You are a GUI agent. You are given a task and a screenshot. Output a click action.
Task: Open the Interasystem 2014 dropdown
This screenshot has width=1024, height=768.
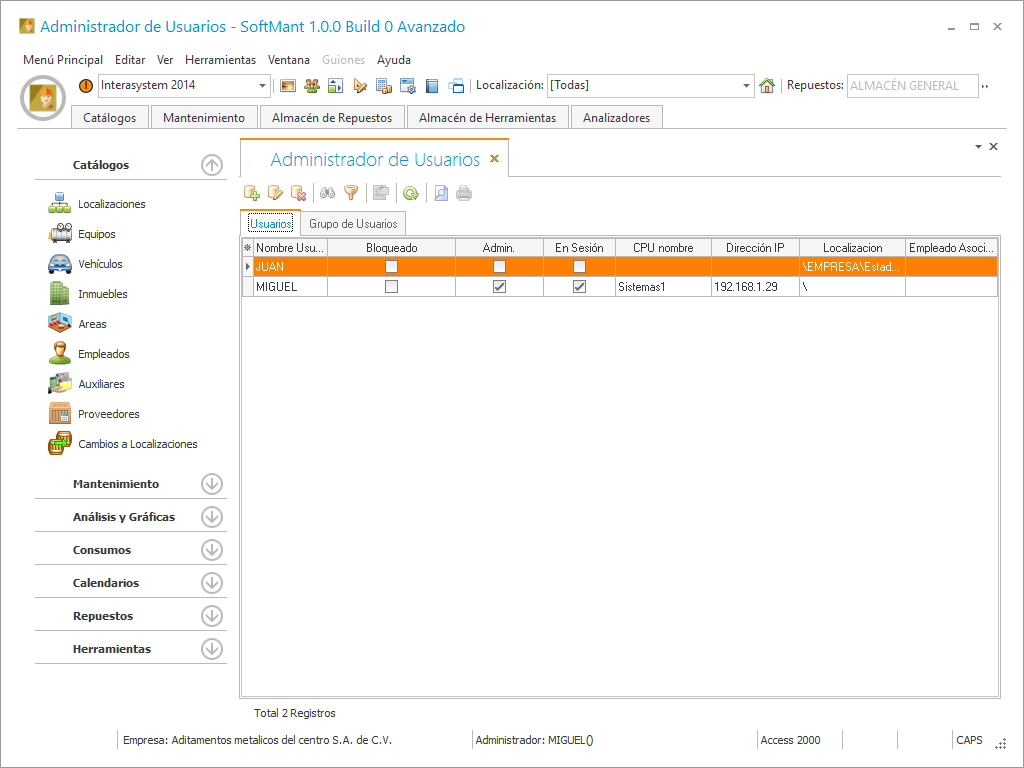(x=263, y=86)
